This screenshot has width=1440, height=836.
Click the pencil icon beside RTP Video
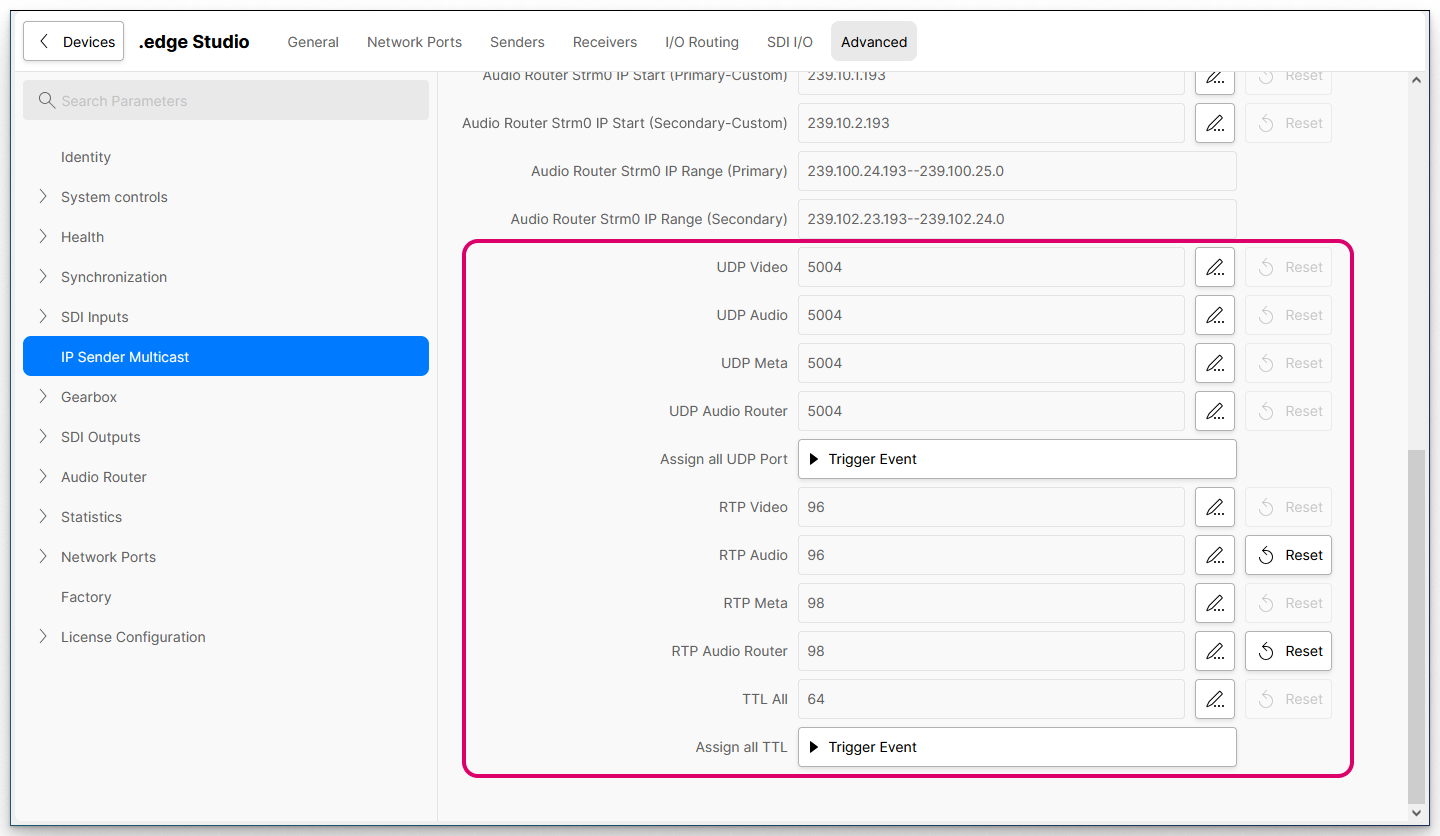(x=1214, y=507)
